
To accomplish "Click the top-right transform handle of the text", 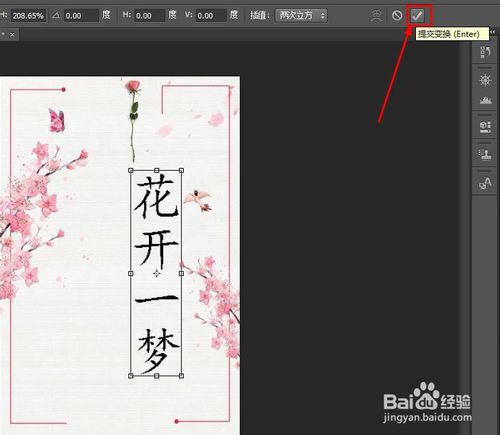I will pos(181,170).
